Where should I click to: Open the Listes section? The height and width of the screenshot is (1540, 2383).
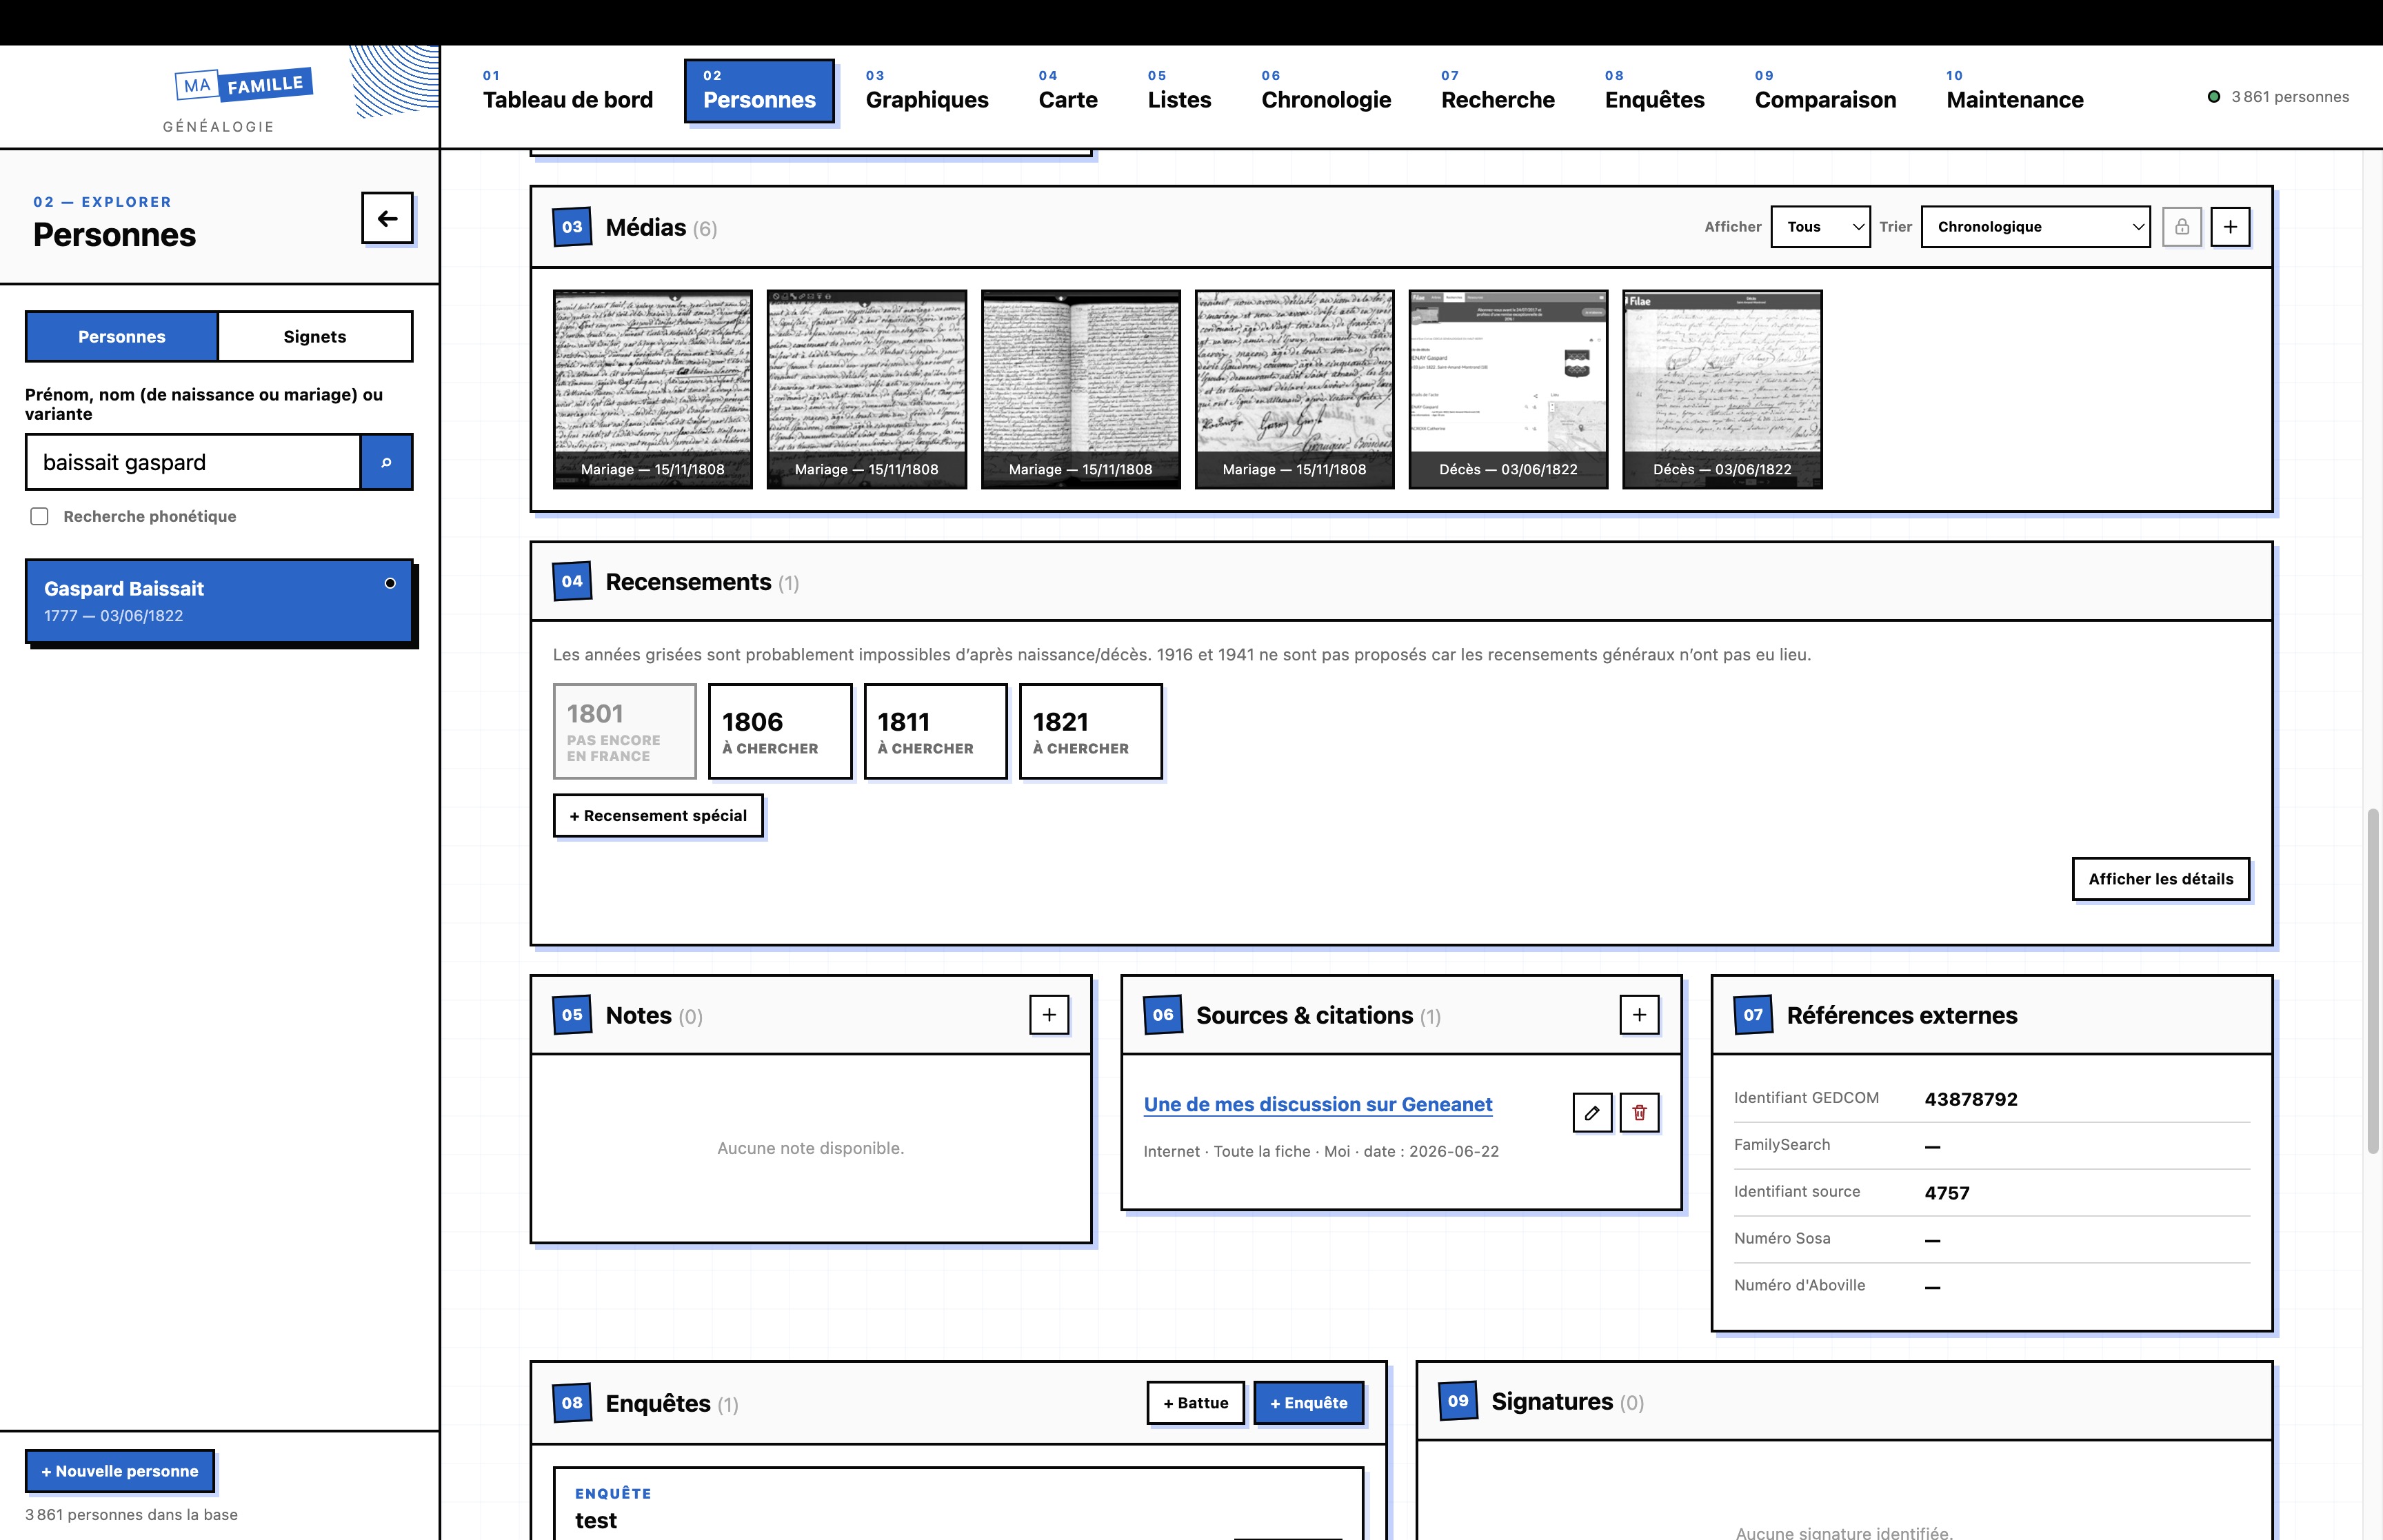[1179, 91]
